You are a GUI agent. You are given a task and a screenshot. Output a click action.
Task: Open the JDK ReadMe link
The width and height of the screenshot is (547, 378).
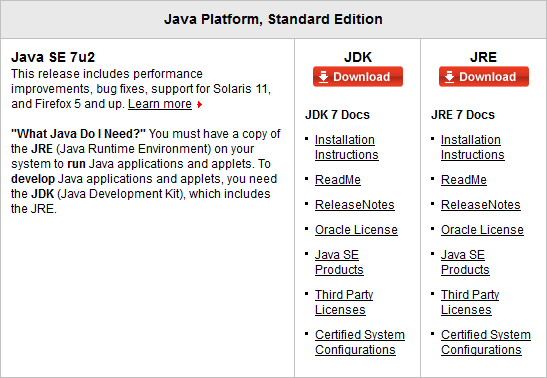click(x=338, y=180)
